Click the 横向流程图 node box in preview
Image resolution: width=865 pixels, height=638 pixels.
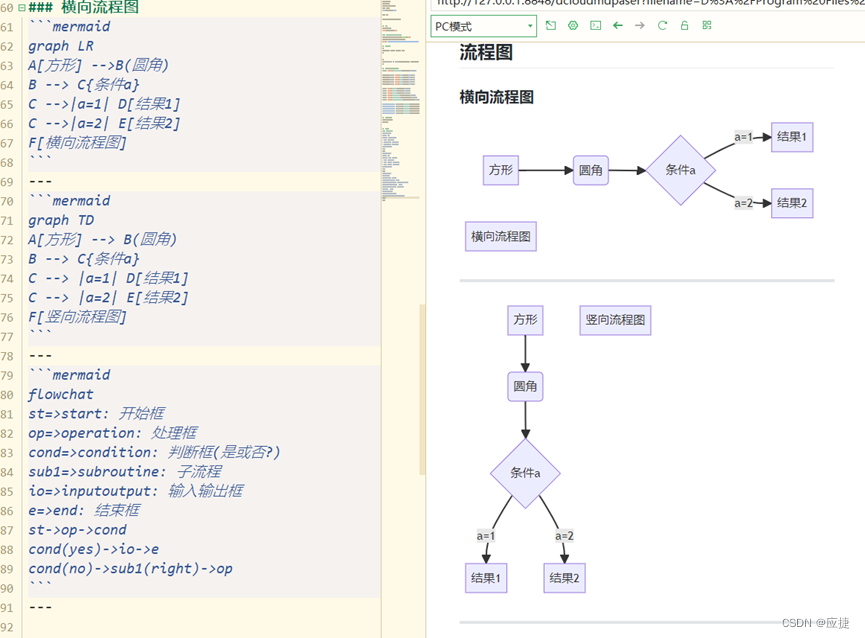501,237
